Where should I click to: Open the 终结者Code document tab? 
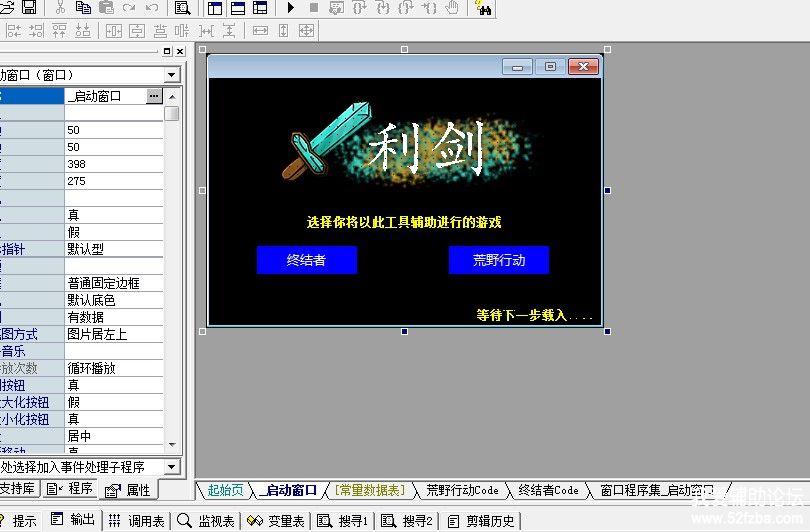tap(548, 490)
